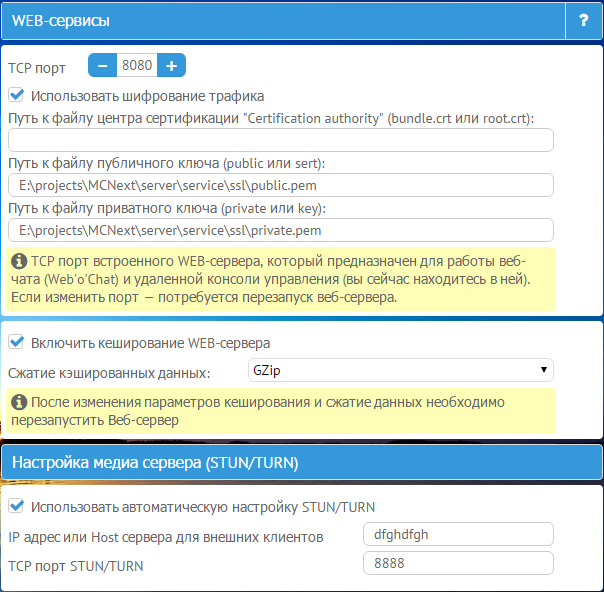
Task: Click info icon in caching restart note
Action: click(19, 402)
